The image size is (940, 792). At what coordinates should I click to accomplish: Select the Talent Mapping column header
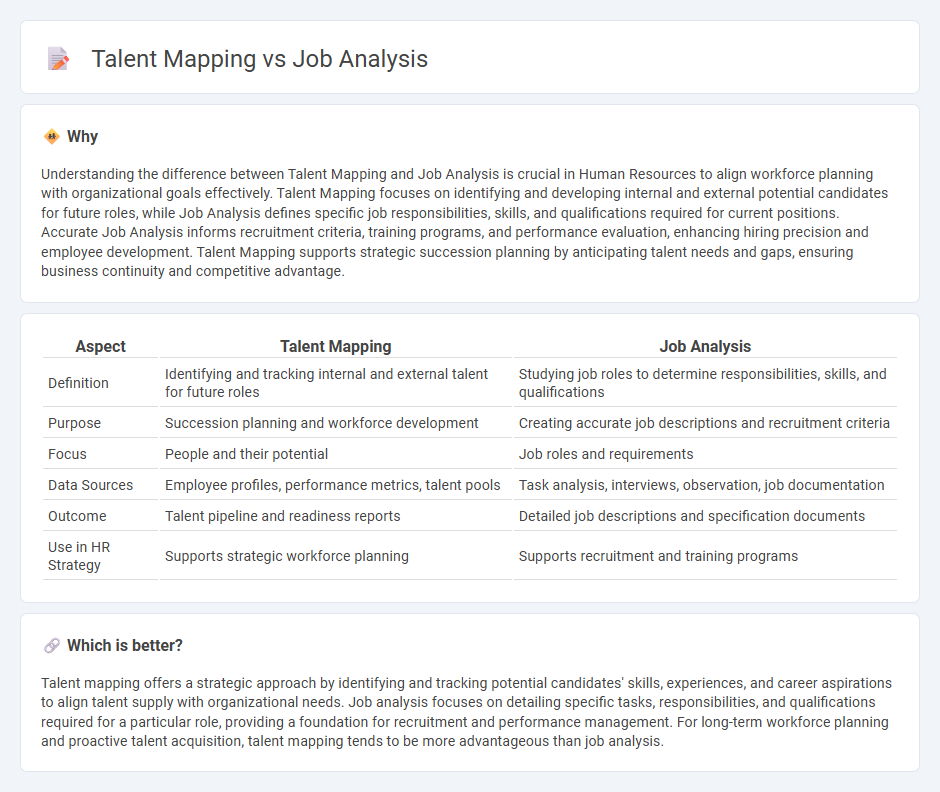click(336, 347)
